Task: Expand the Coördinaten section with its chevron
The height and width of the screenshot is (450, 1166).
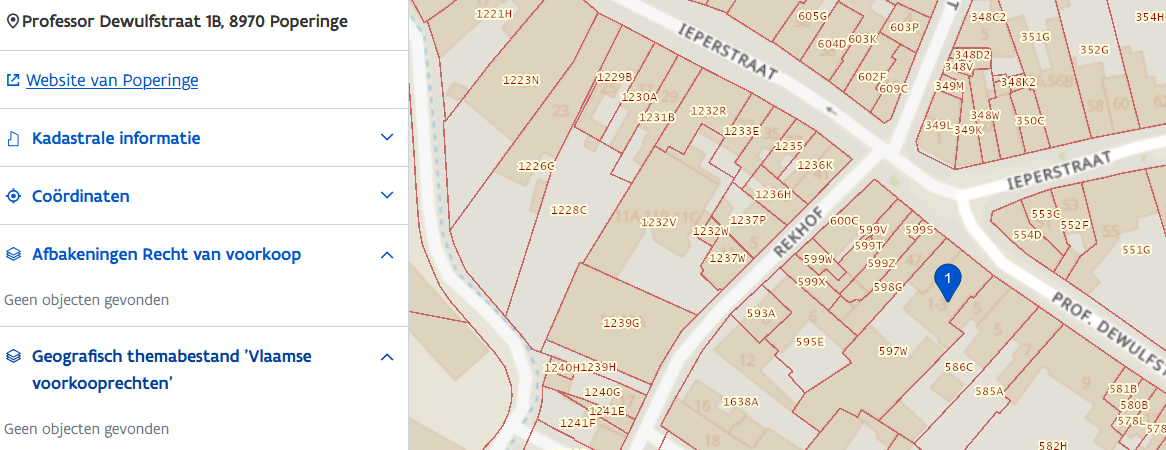Action: tap(387, 196)
